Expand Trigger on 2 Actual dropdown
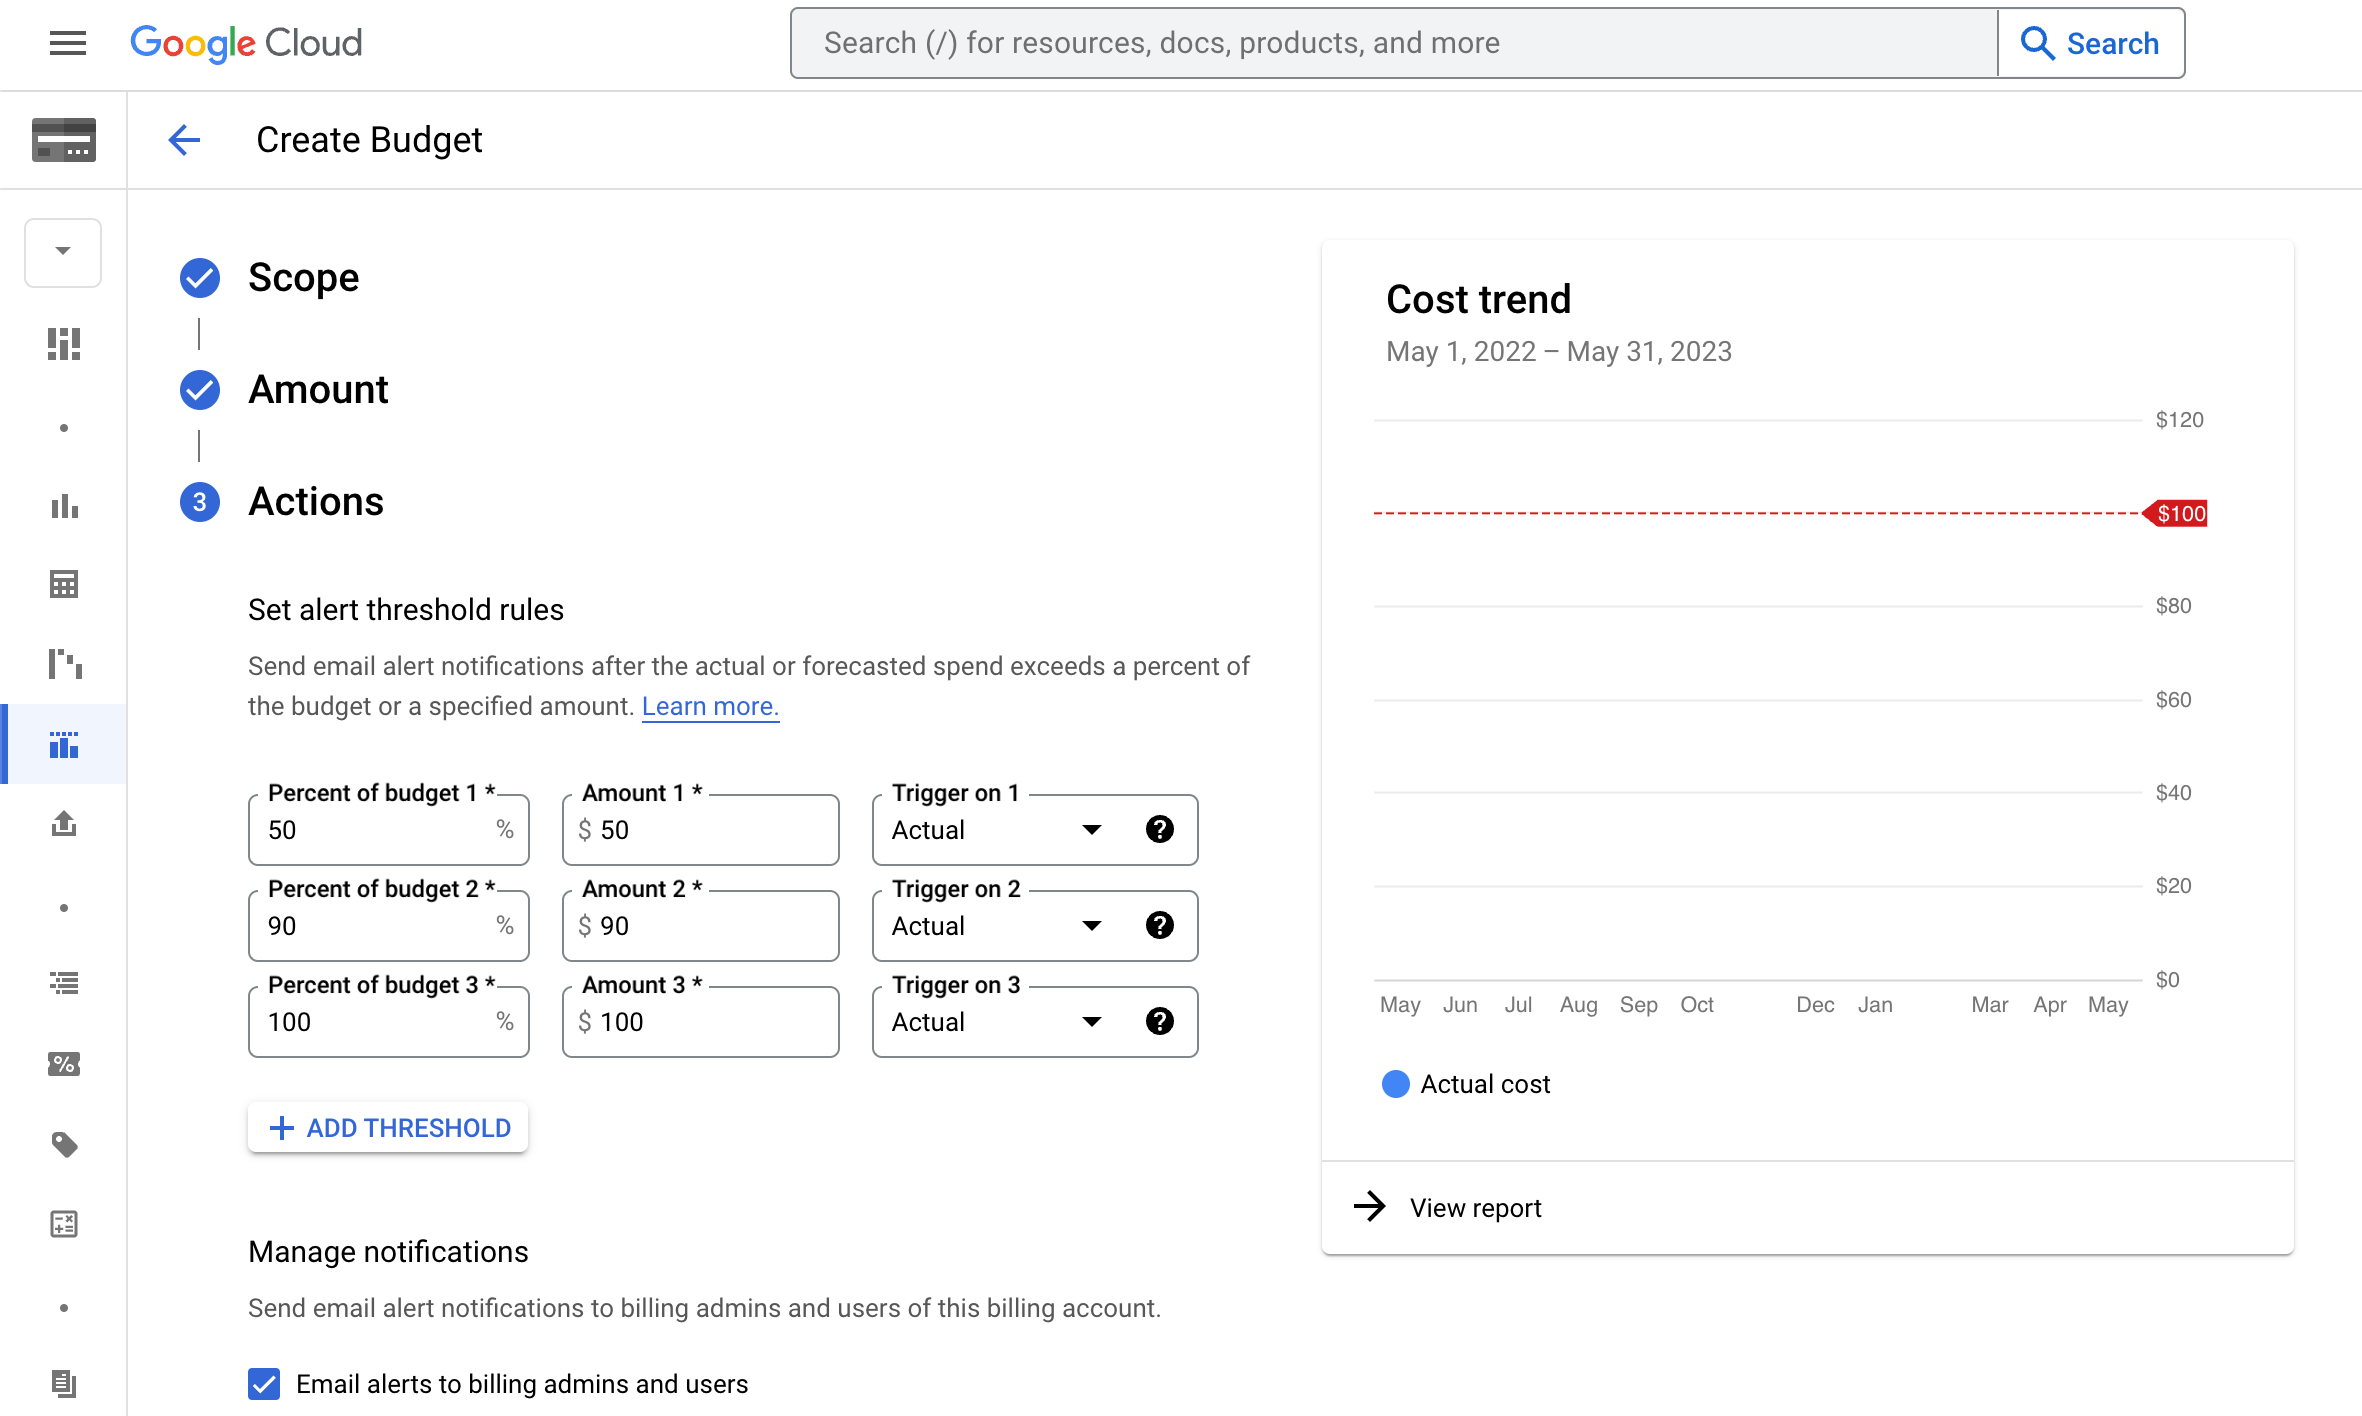2362x1416 pixels. click(1092, 924)
